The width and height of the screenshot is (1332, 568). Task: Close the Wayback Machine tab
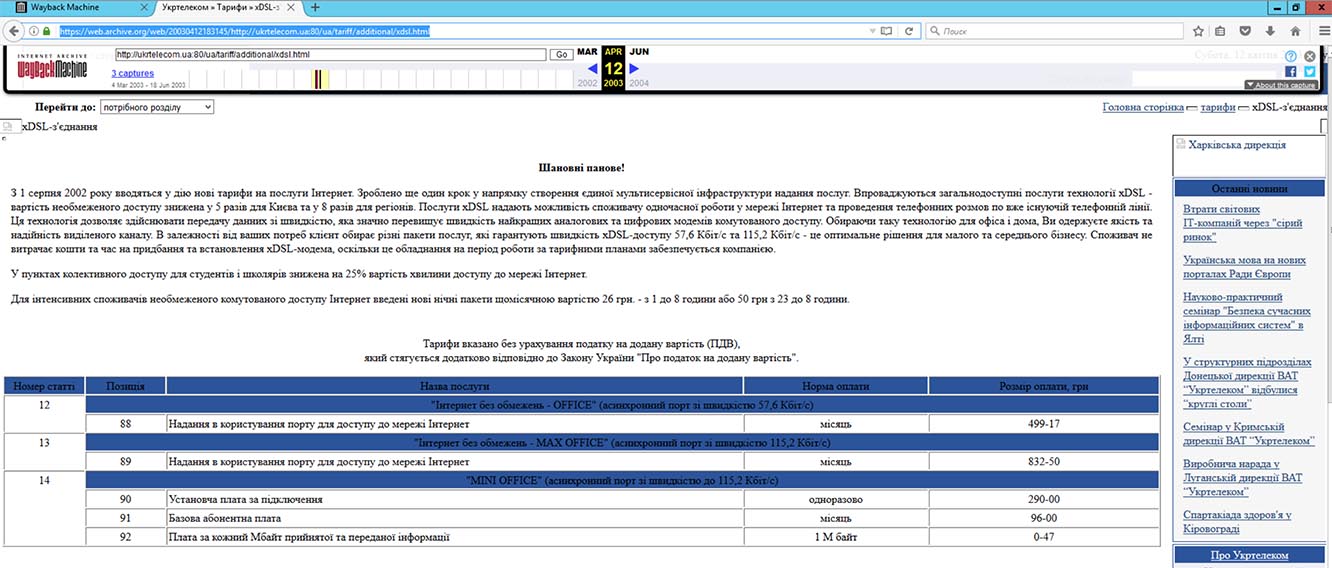pyautogui.click(x=143, y=7)
